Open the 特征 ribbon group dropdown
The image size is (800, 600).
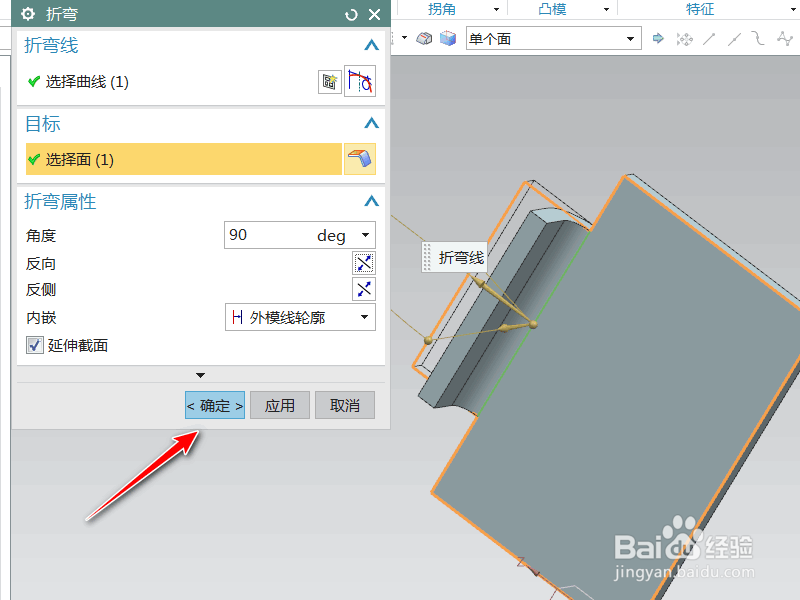click(x=794, y=9)
